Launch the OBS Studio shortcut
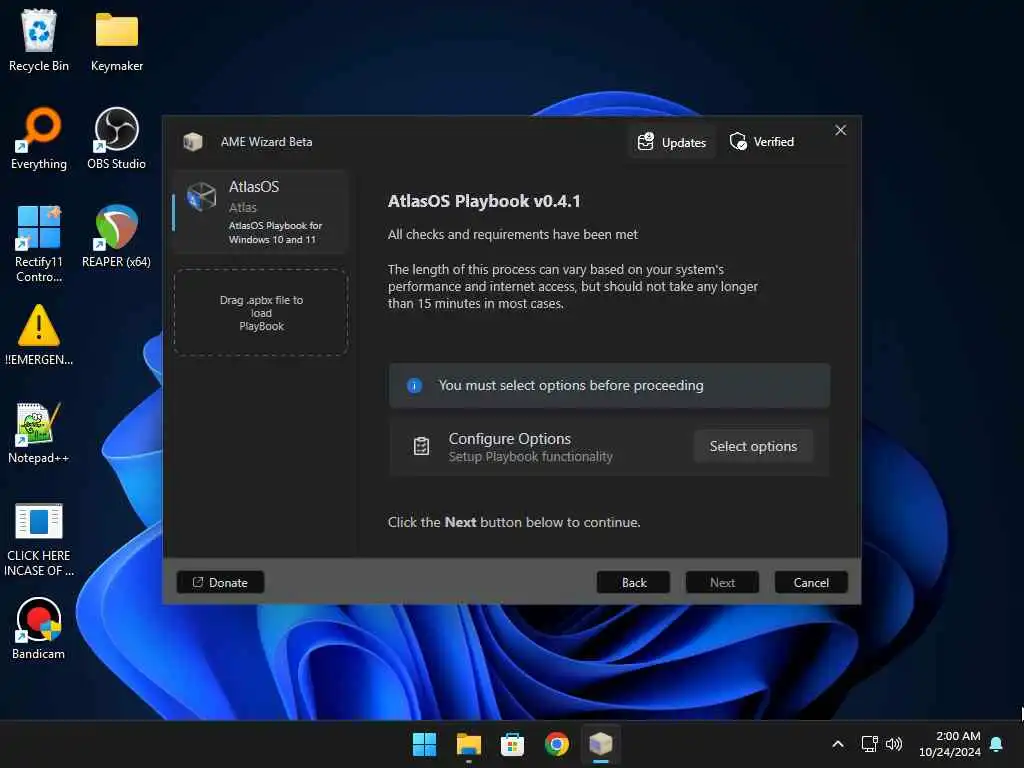This screenshot has height=768, width=1024. click(x=116, y=138)
